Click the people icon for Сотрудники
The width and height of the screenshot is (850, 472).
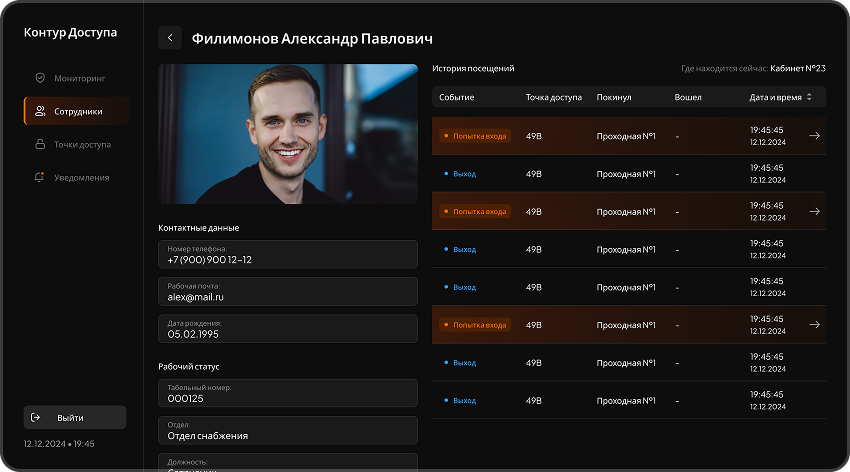(40, 111)
